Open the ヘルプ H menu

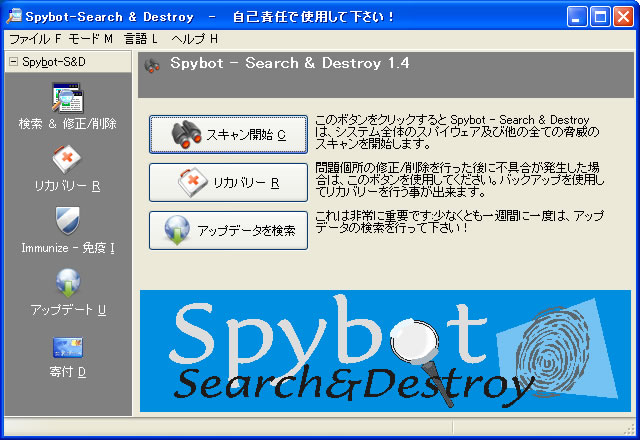tap(195, 39)
